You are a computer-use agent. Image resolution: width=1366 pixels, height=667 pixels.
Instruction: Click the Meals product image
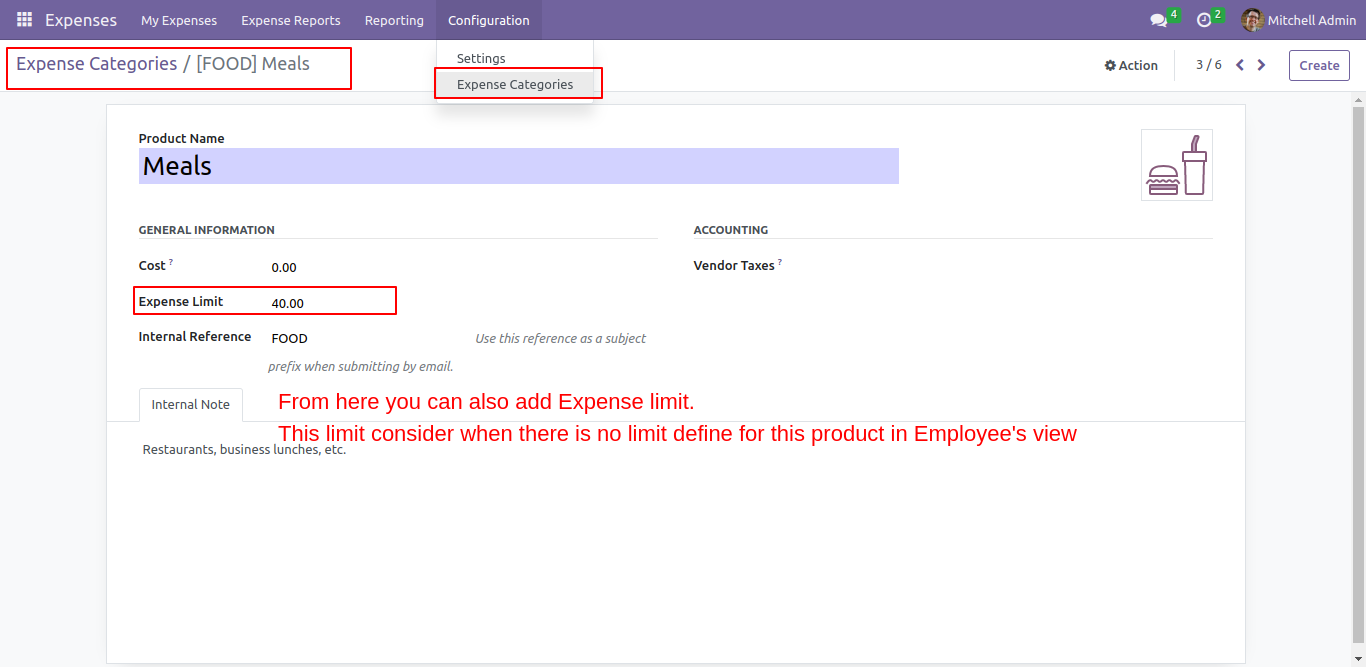tap(1177, 165)
